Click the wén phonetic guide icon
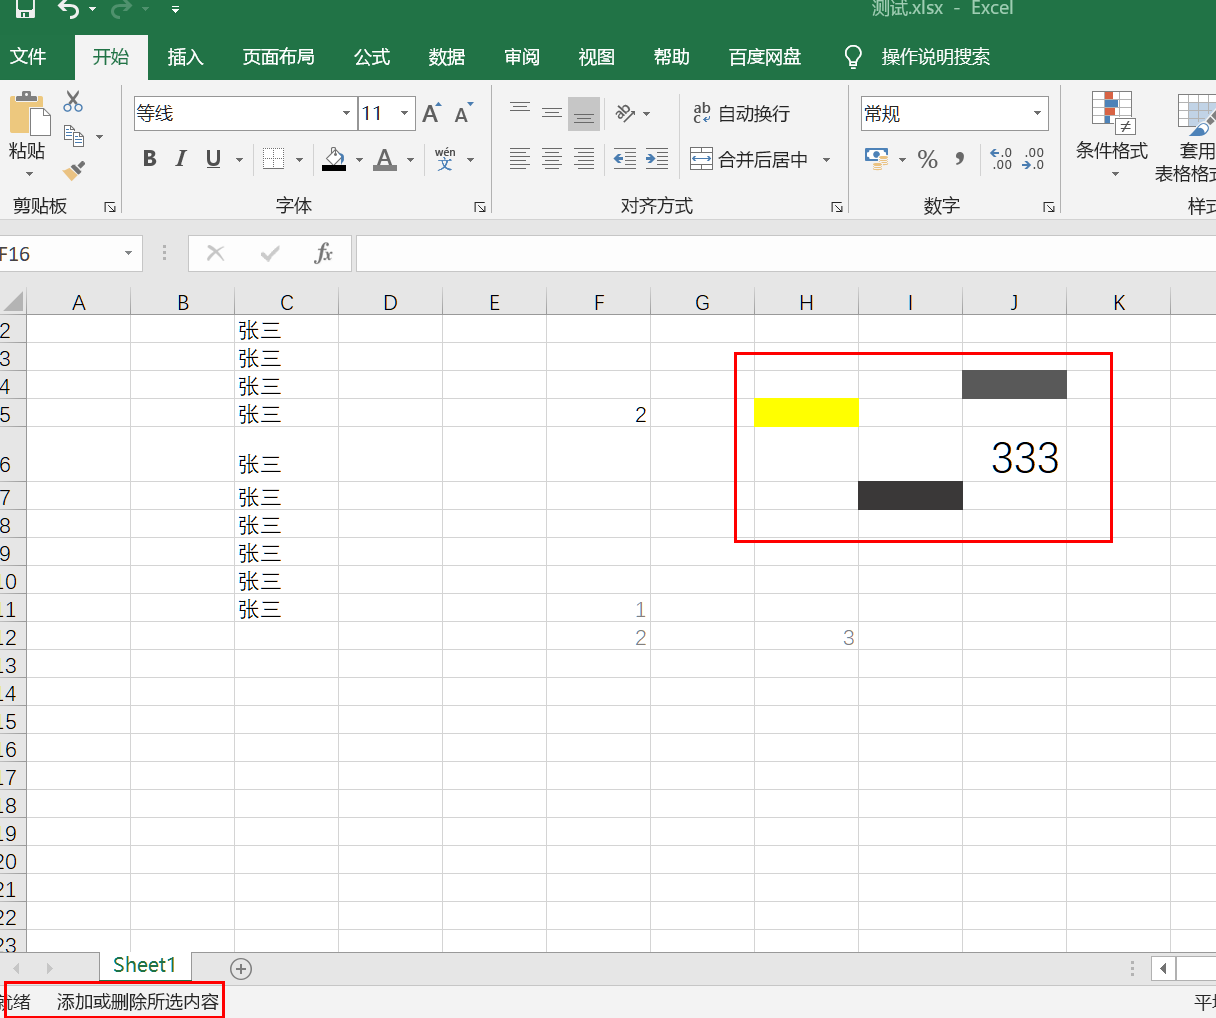The width and height of the screenshot is (1216, 1018). (445, 159)
